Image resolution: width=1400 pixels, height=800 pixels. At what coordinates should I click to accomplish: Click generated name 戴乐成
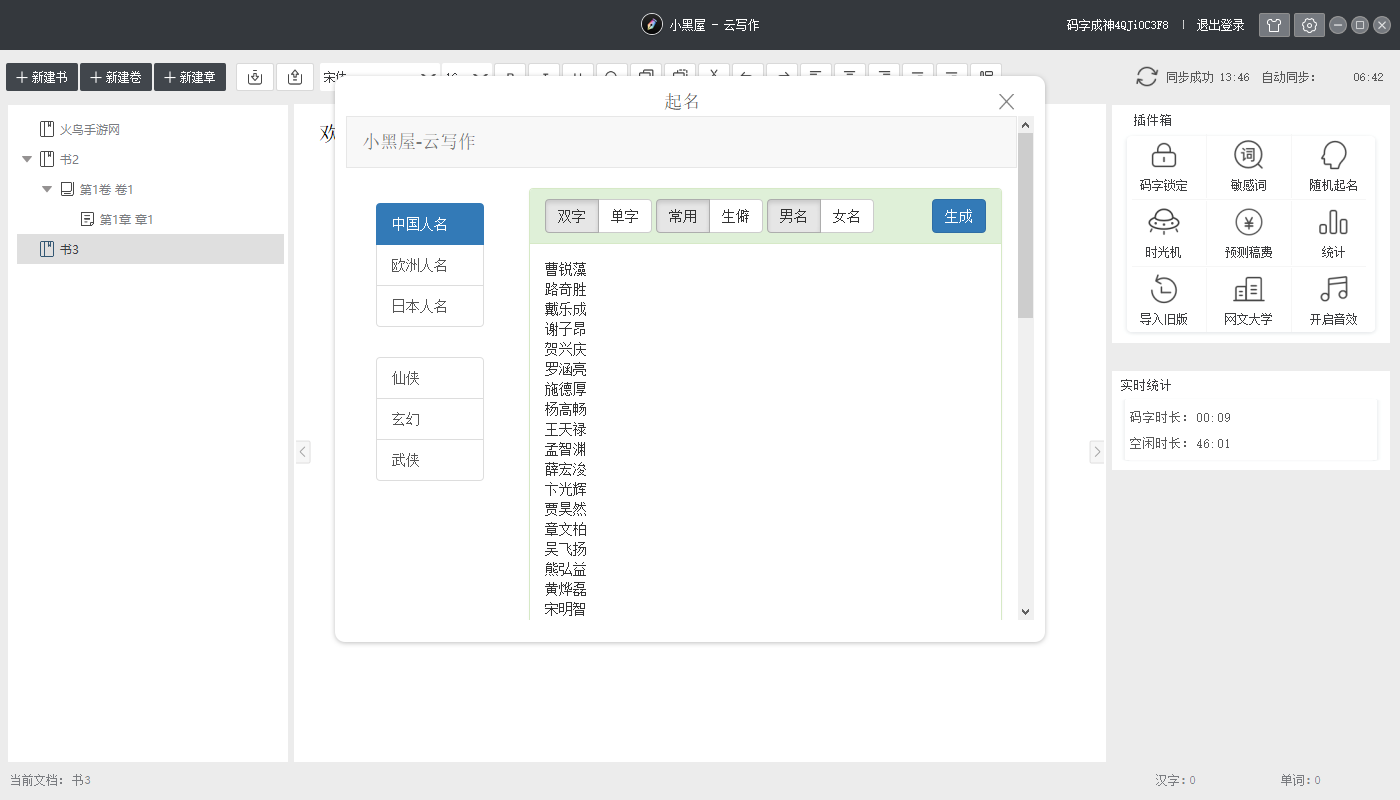566,309
